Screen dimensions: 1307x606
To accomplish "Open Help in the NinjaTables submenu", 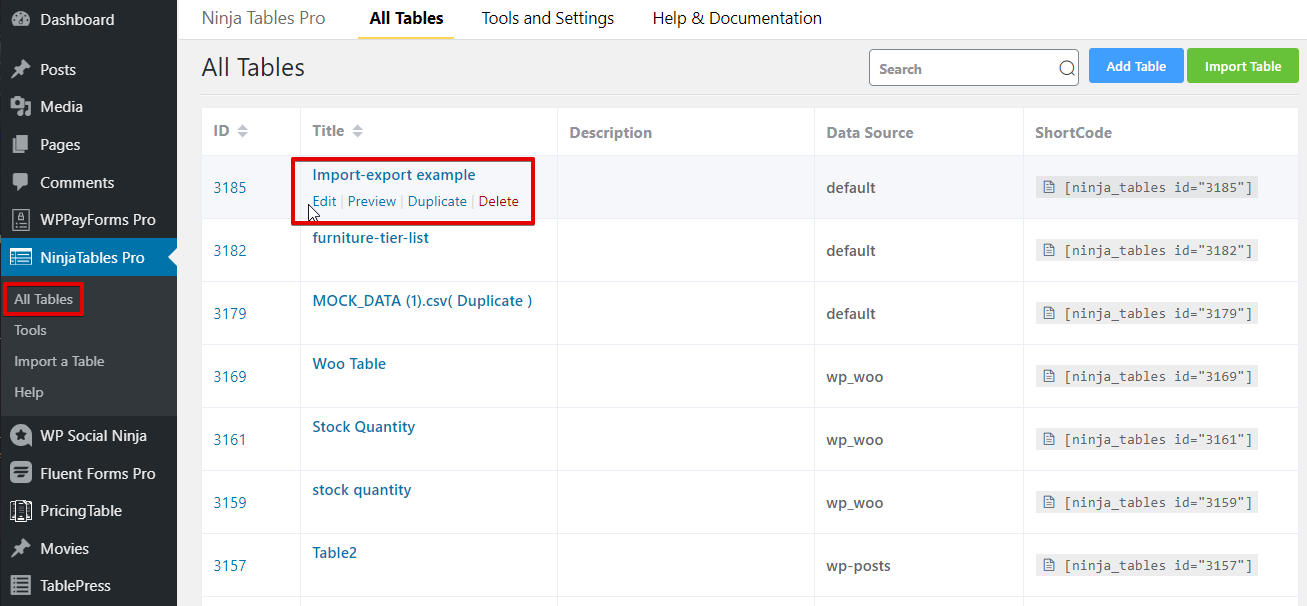I will tap(29, 392).
